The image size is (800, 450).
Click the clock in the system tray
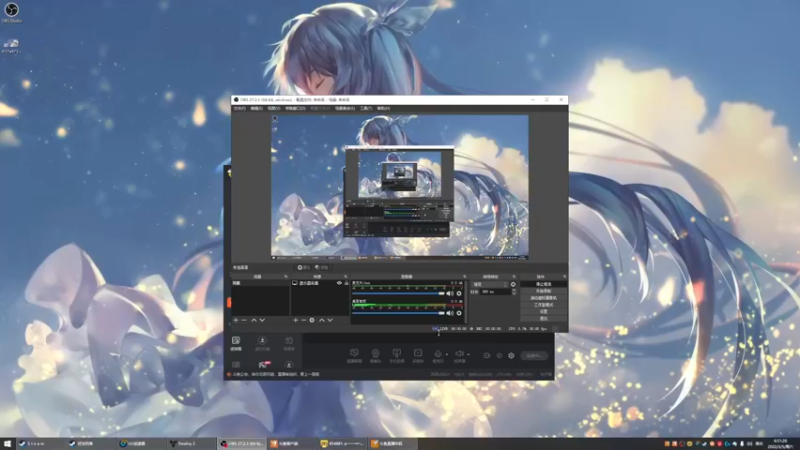coord(780,444)
